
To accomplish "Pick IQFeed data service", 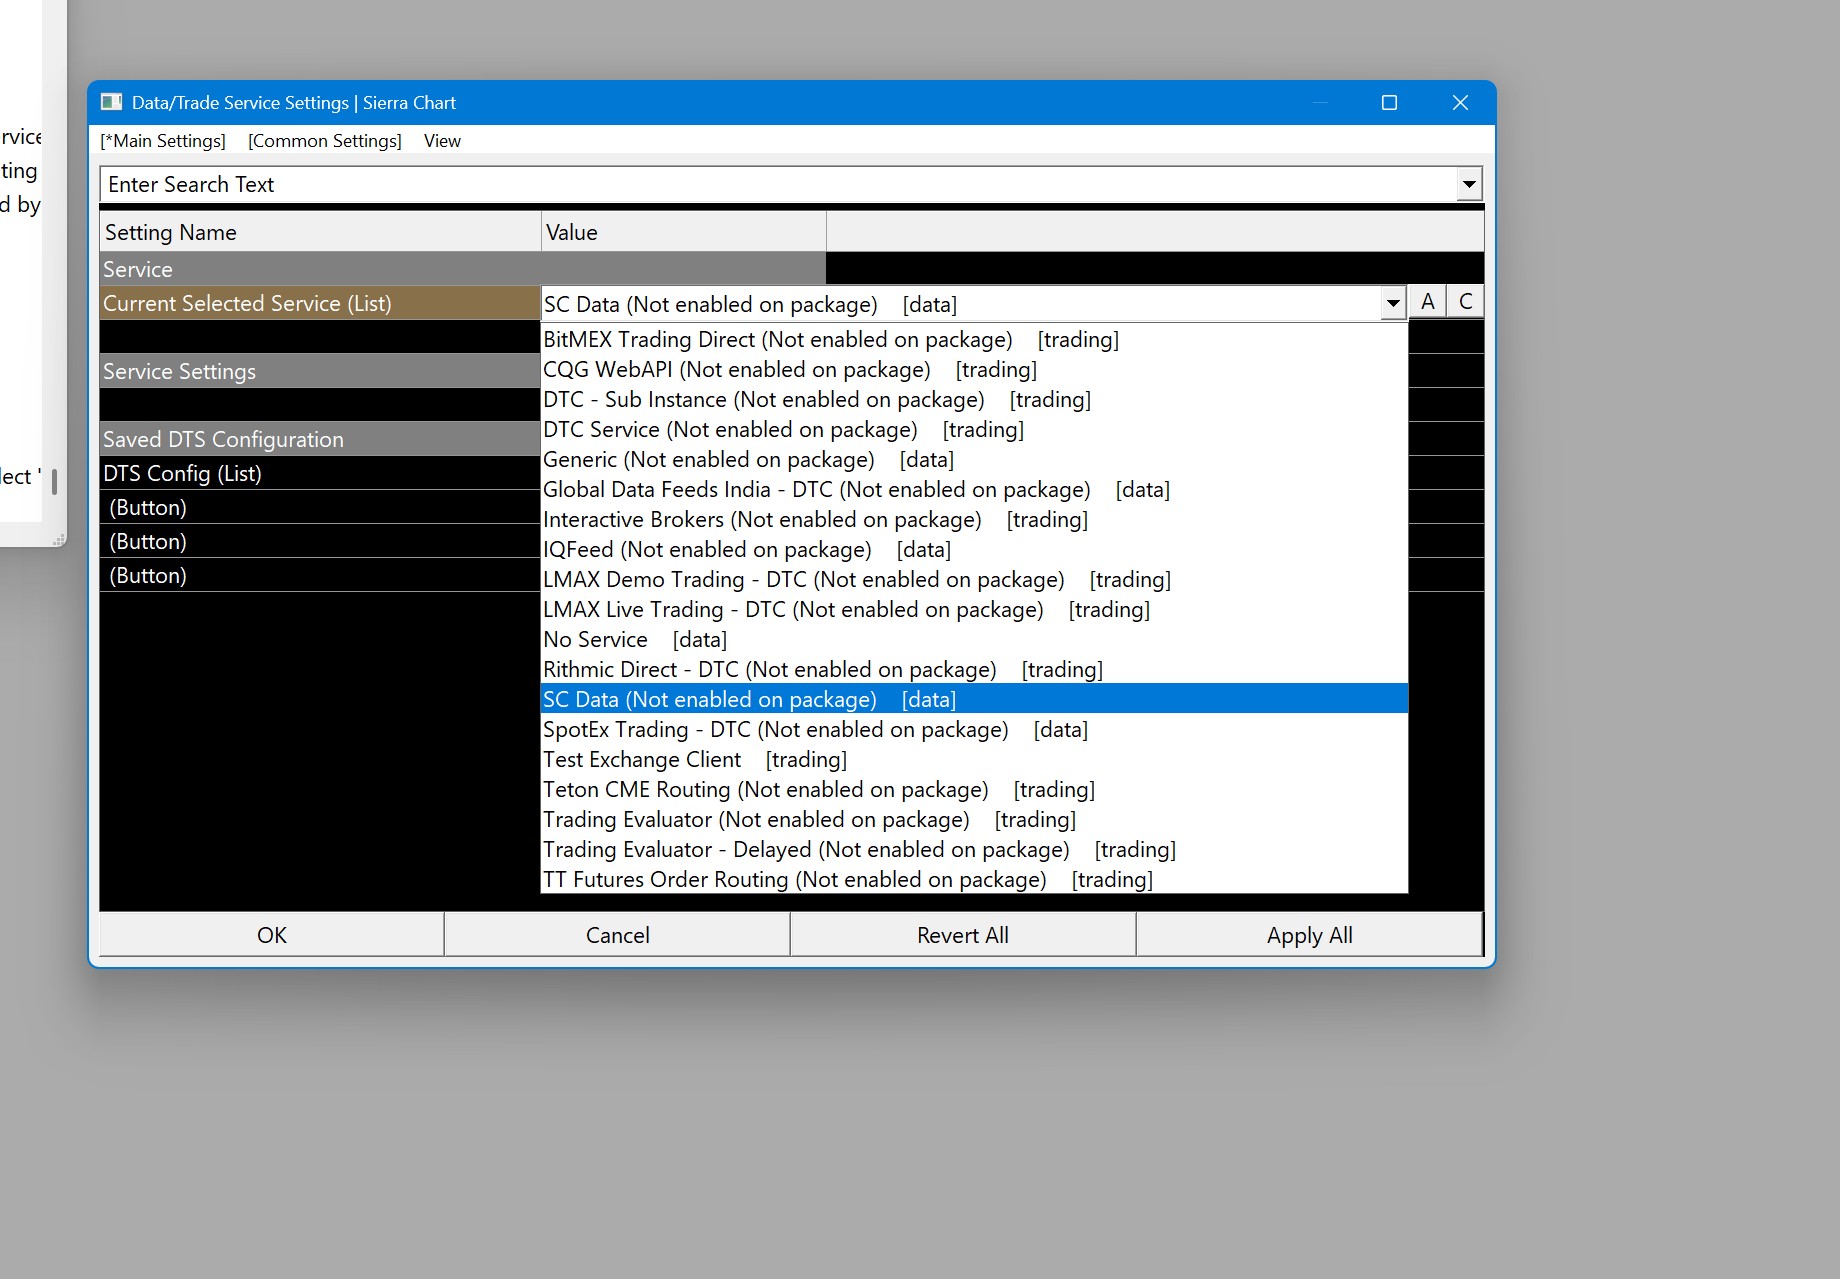I will pyautogui.click(x=974, y=549).
